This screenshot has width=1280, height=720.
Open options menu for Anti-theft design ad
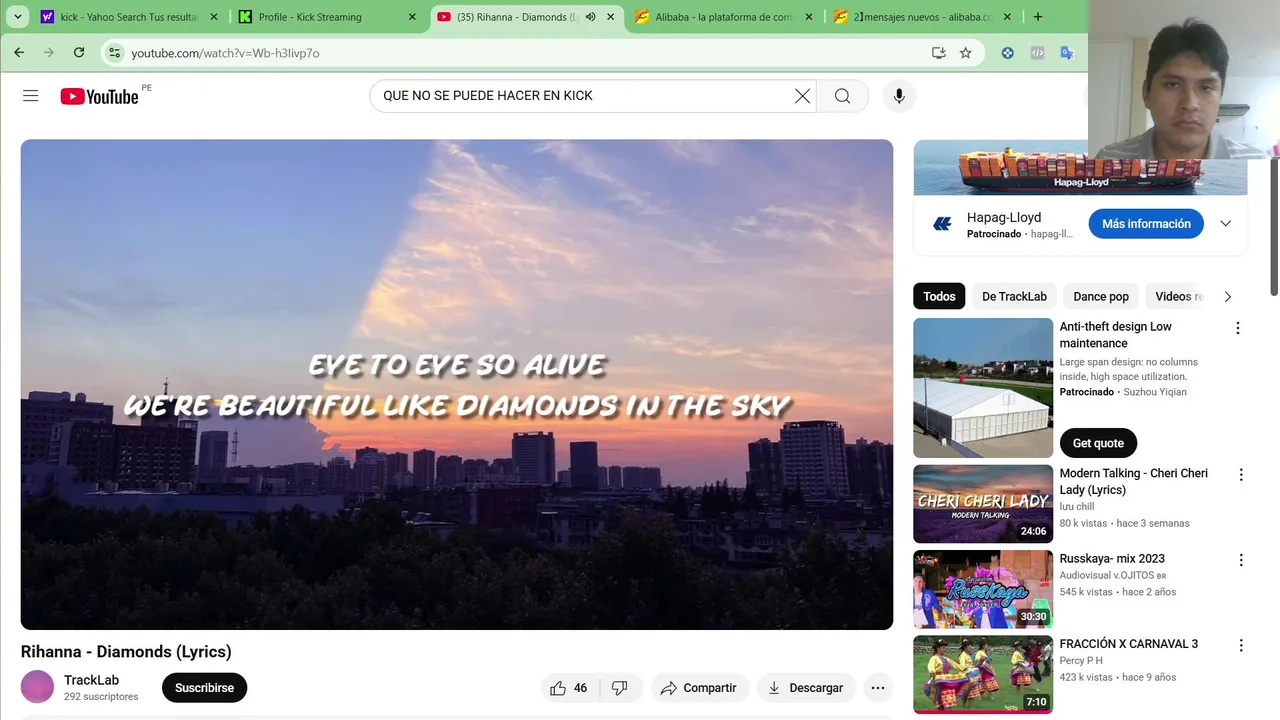pos(1237,328)
